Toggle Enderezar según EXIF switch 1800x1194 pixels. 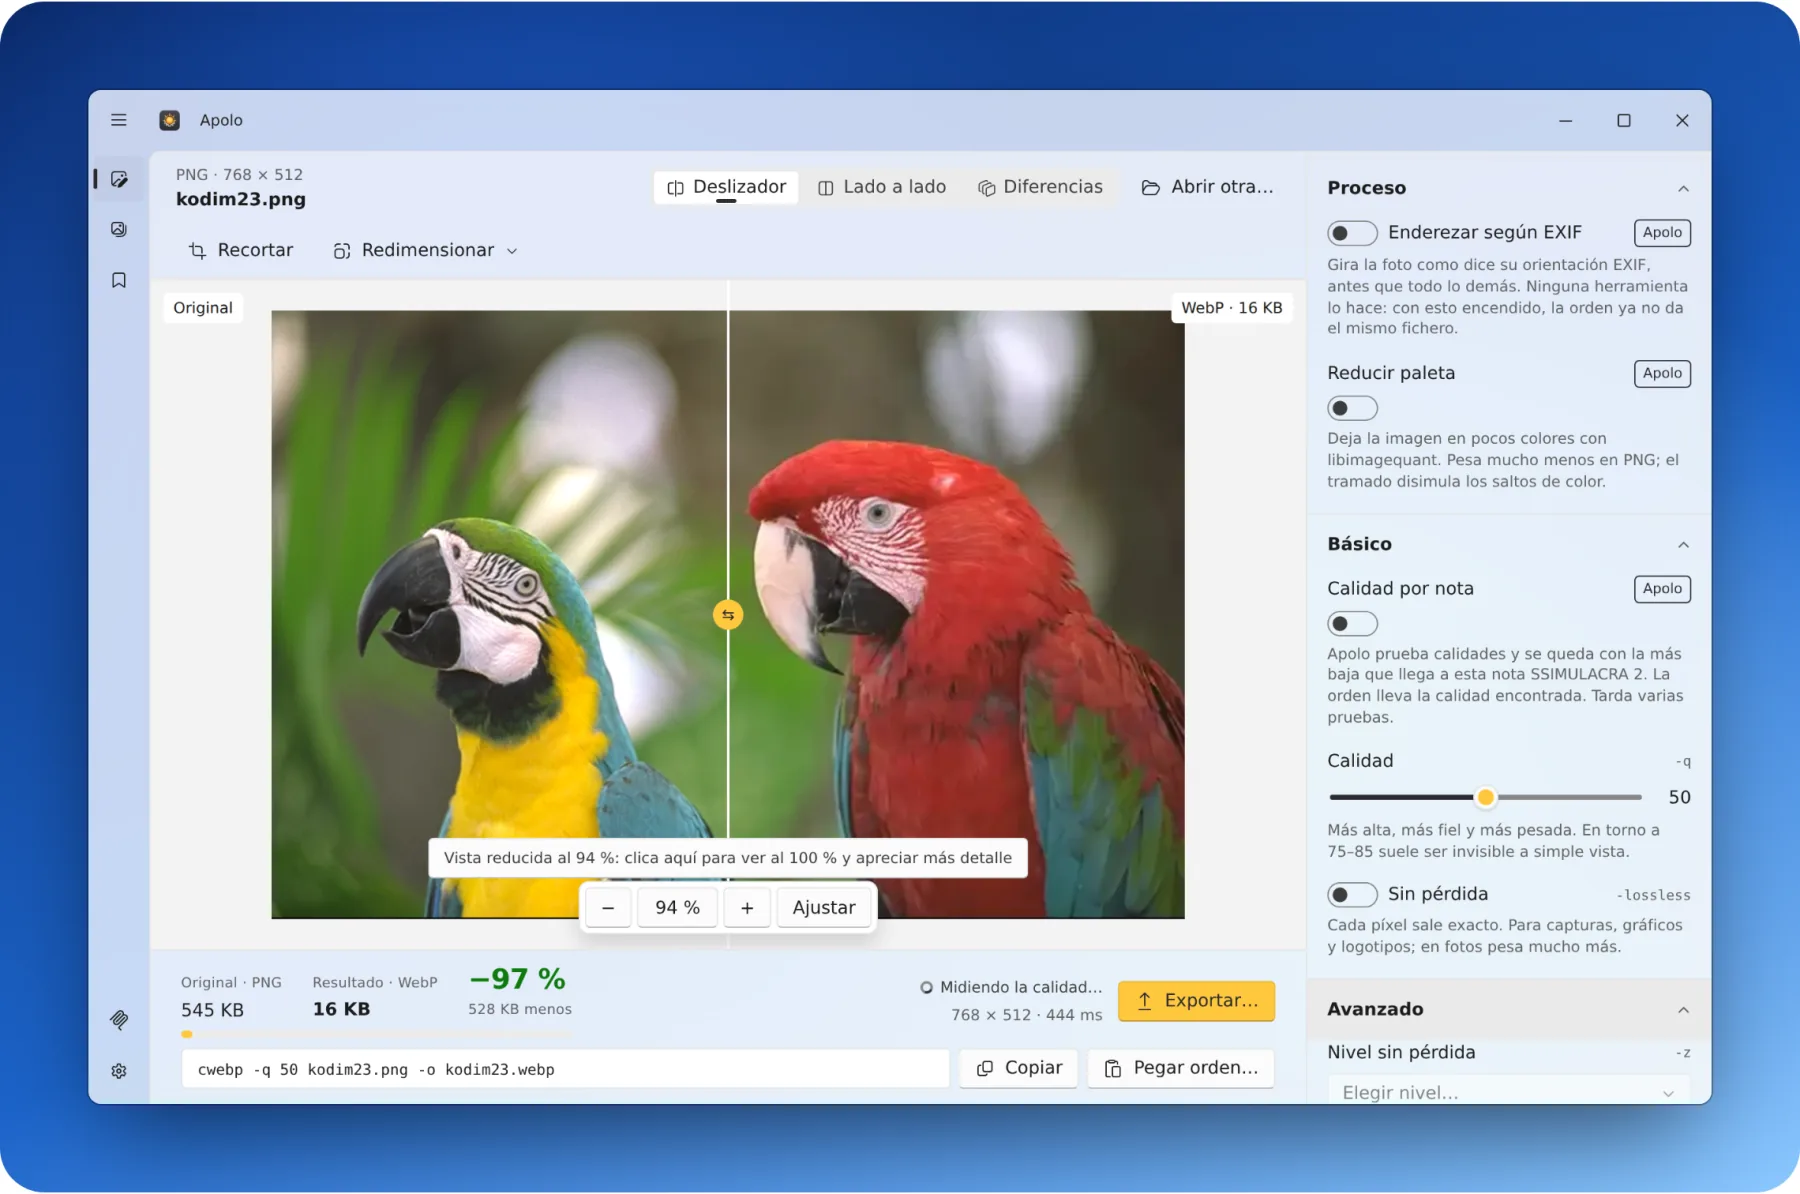tap(1352, 233)
